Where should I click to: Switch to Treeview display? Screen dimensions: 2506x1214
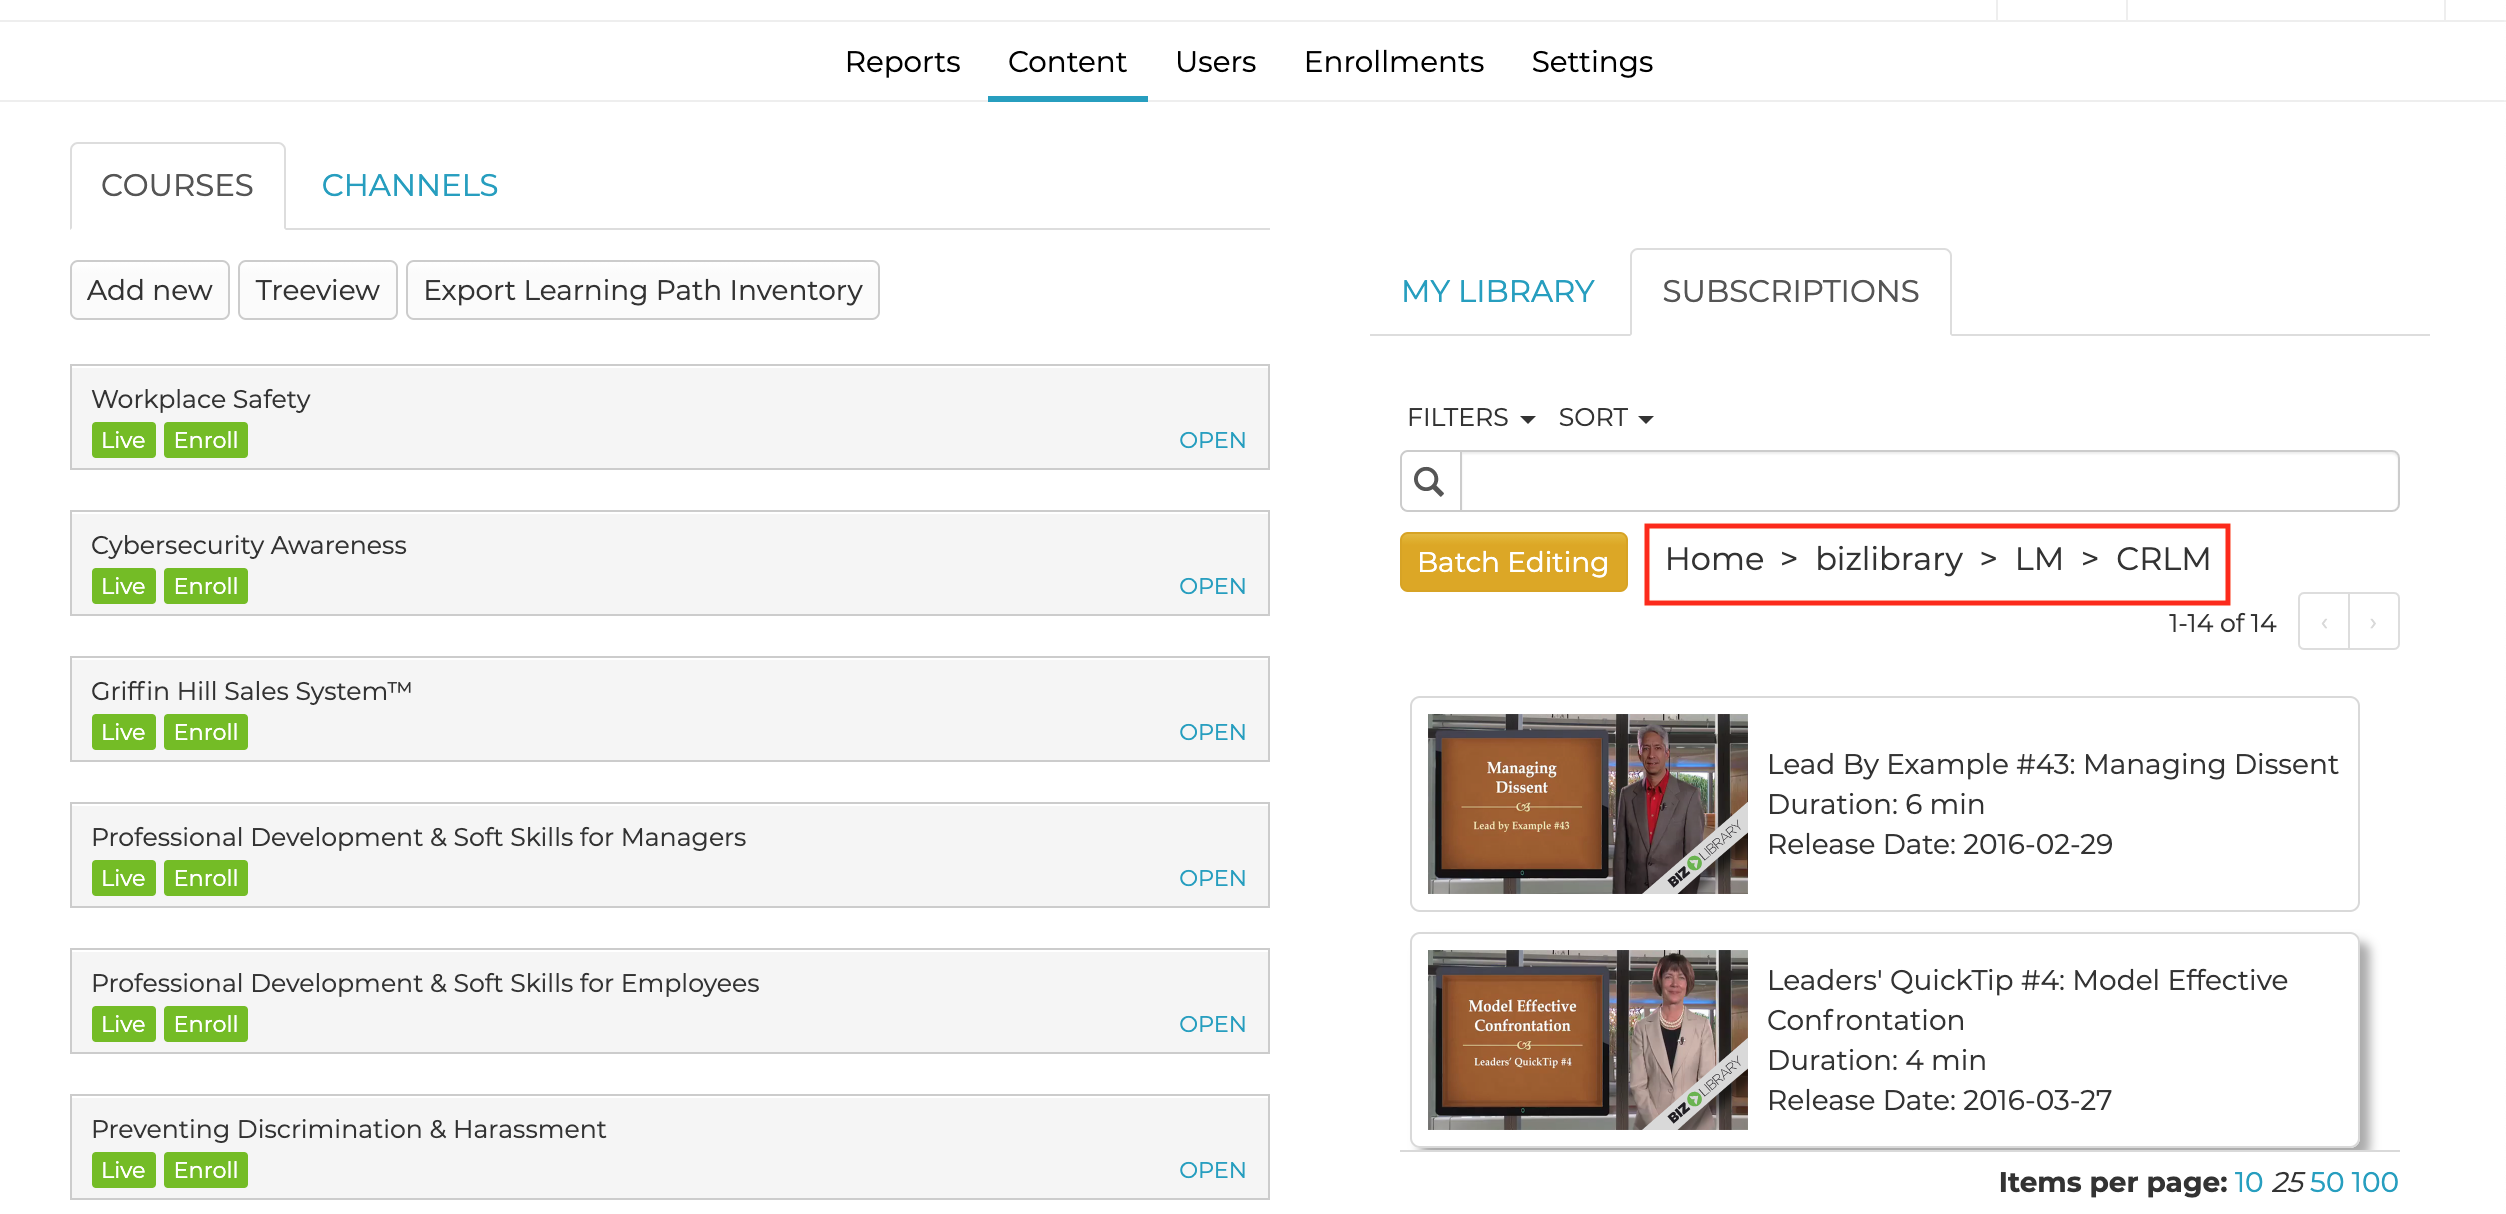click(317, 290)
